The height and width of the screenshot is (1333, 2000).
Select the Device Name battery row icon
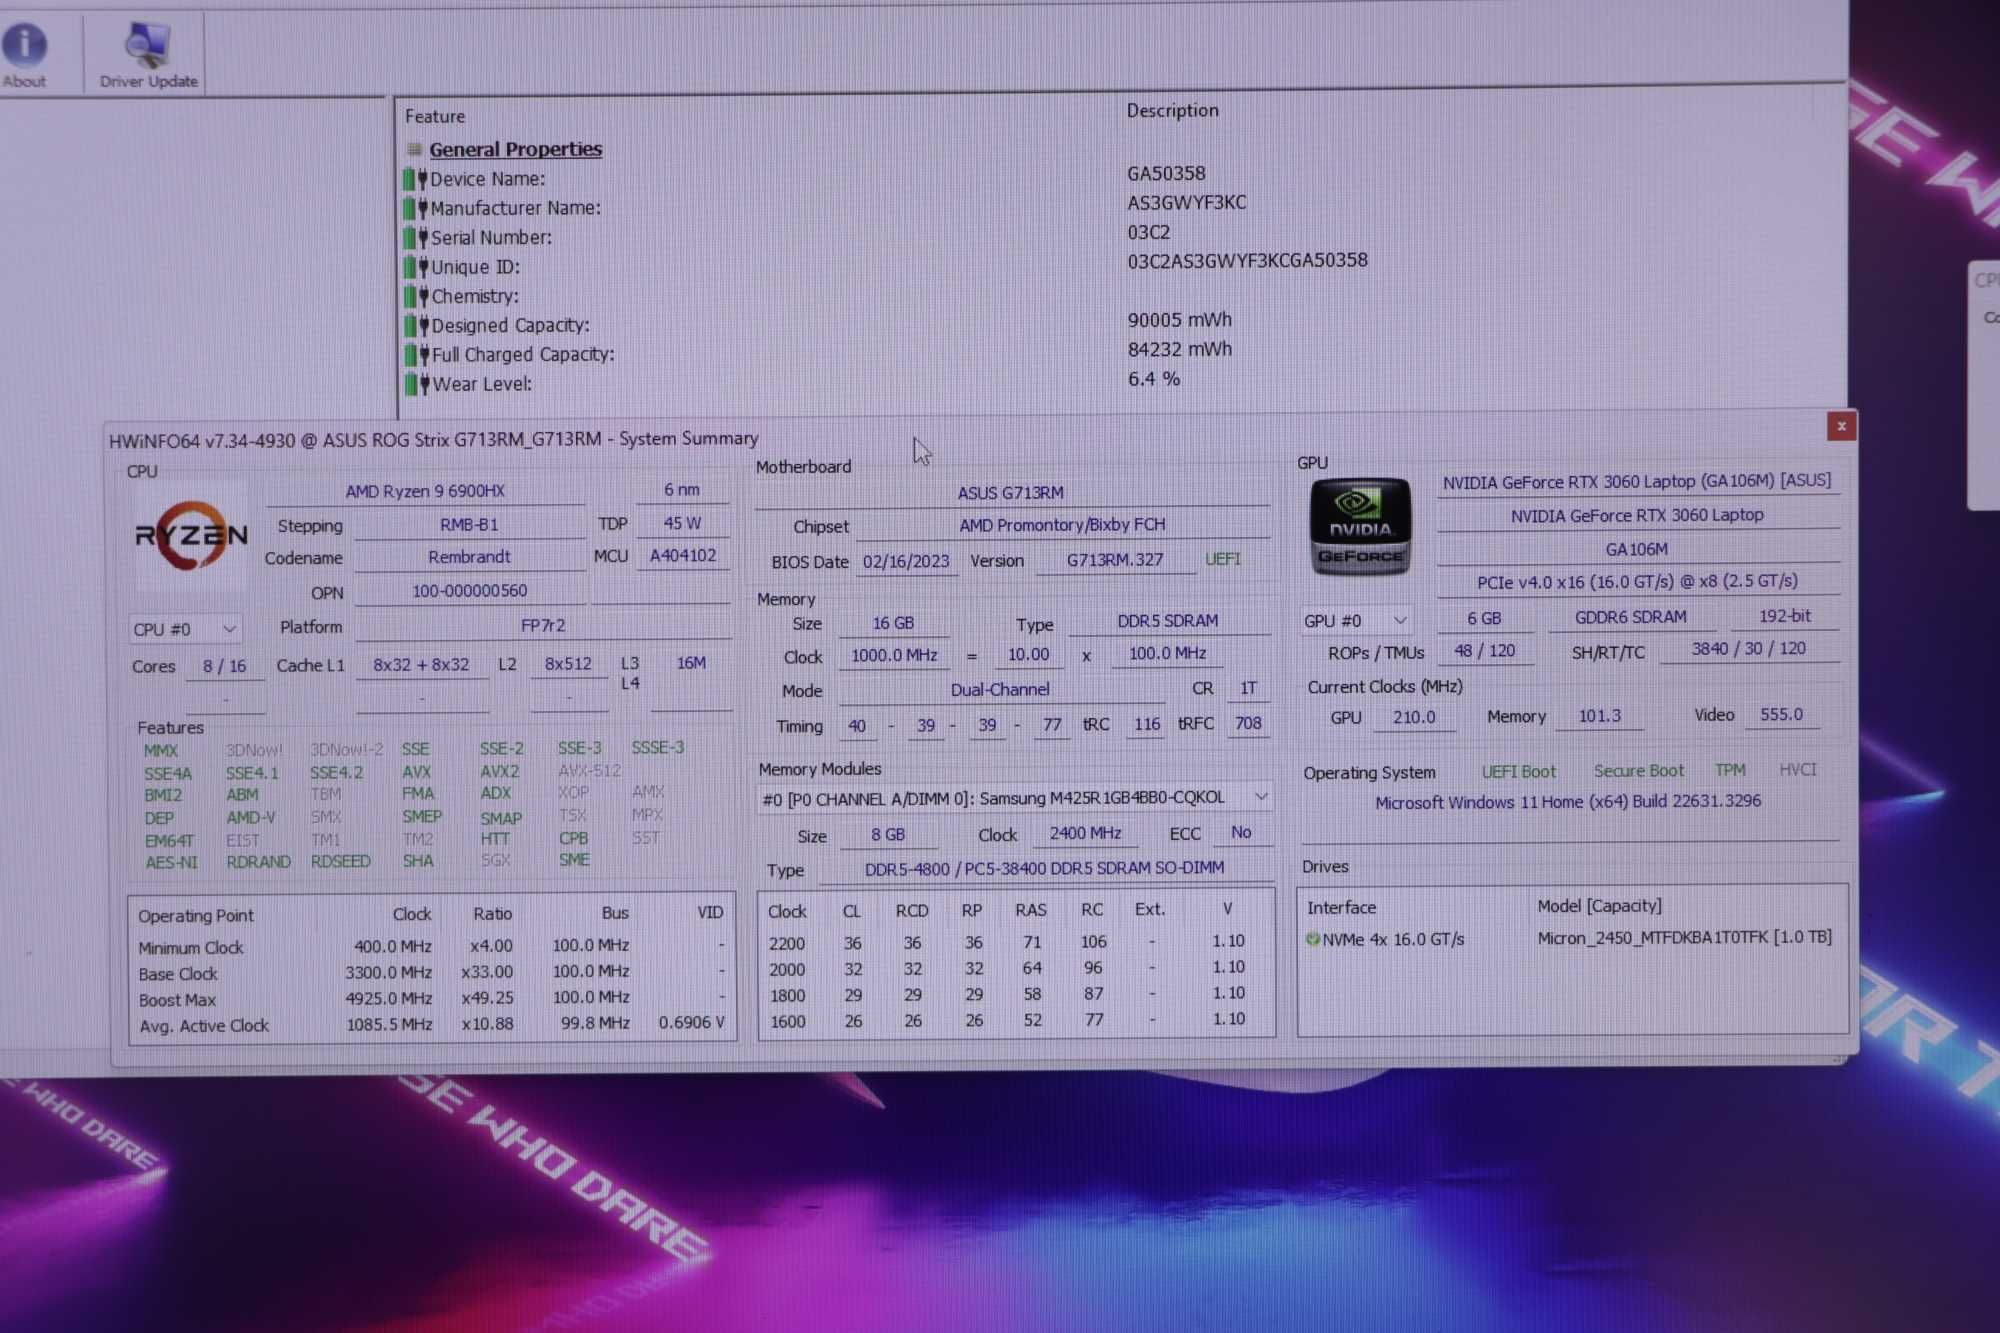pos(415,180)
